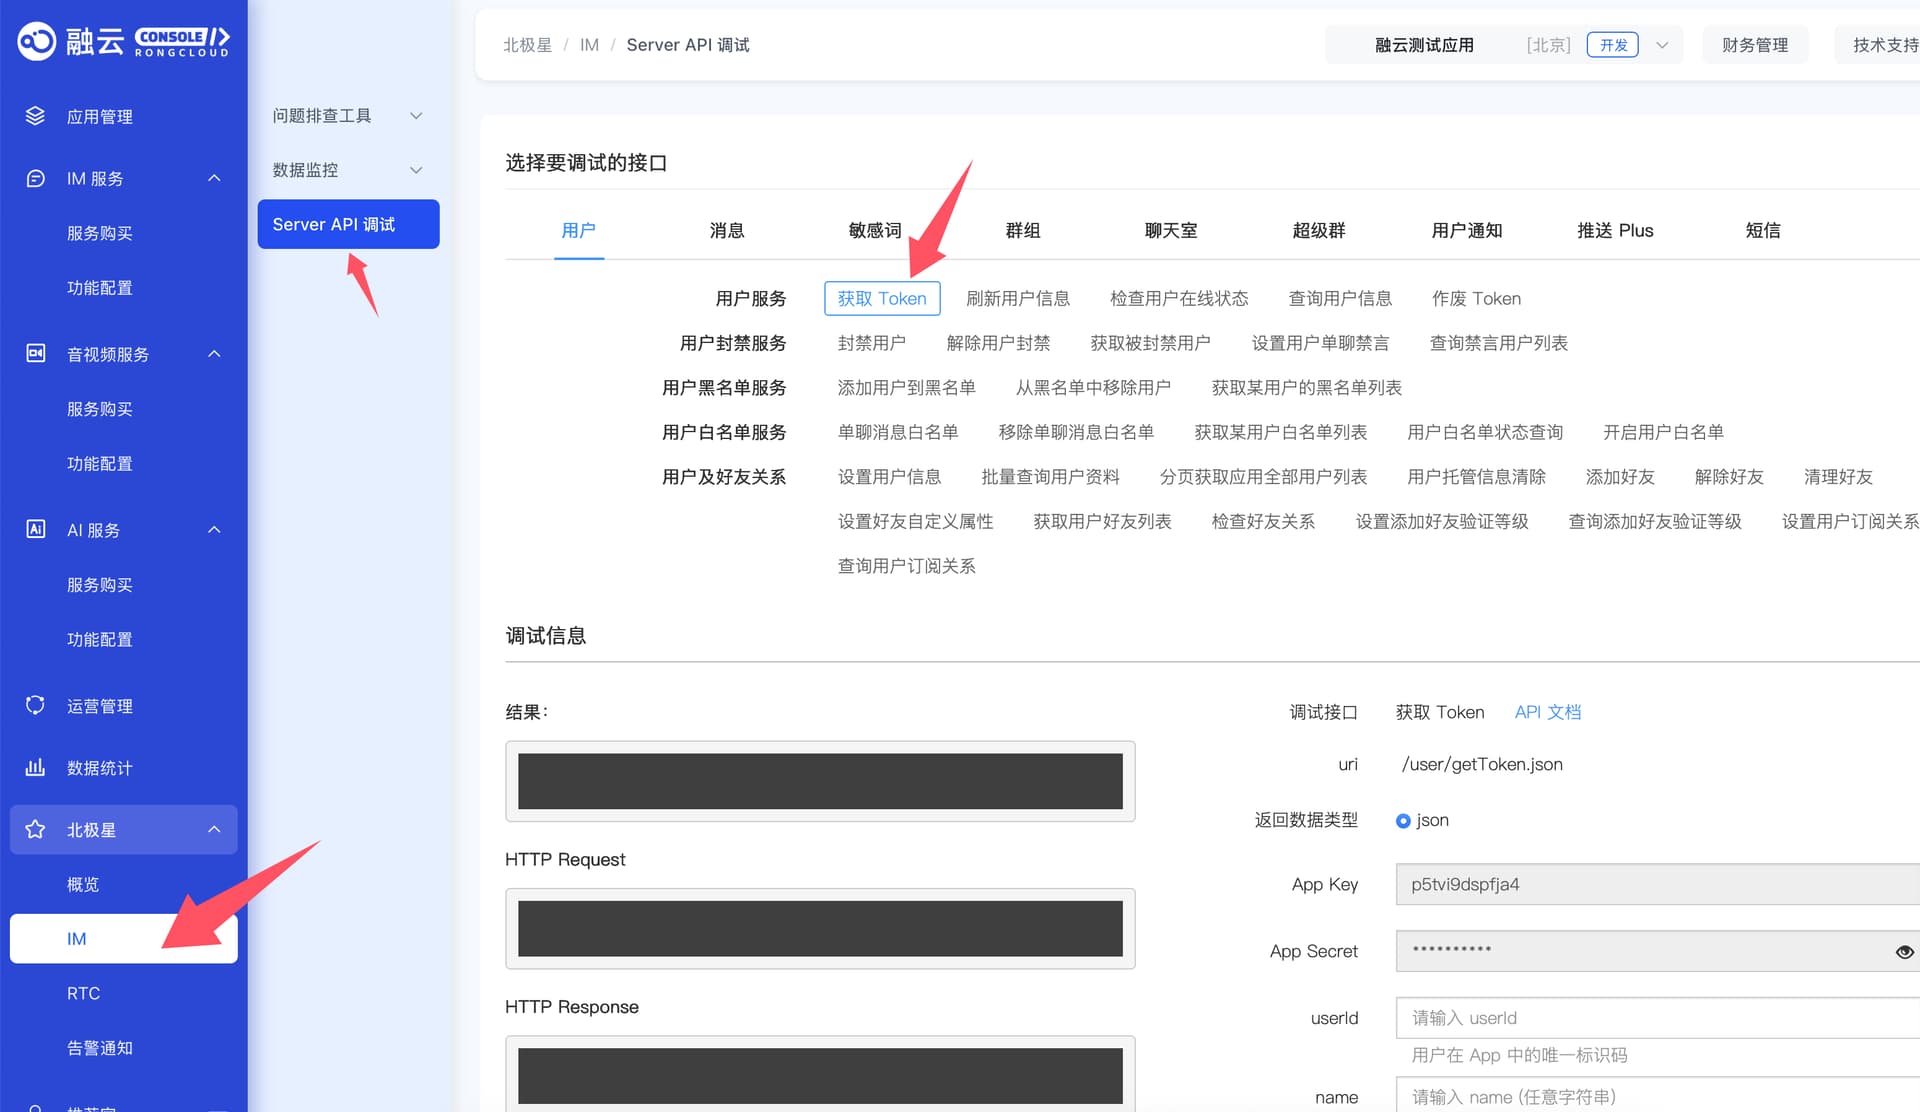Toggle the 开发 environment badge
The image size is (1920, 1112).
pos(1612,45)
